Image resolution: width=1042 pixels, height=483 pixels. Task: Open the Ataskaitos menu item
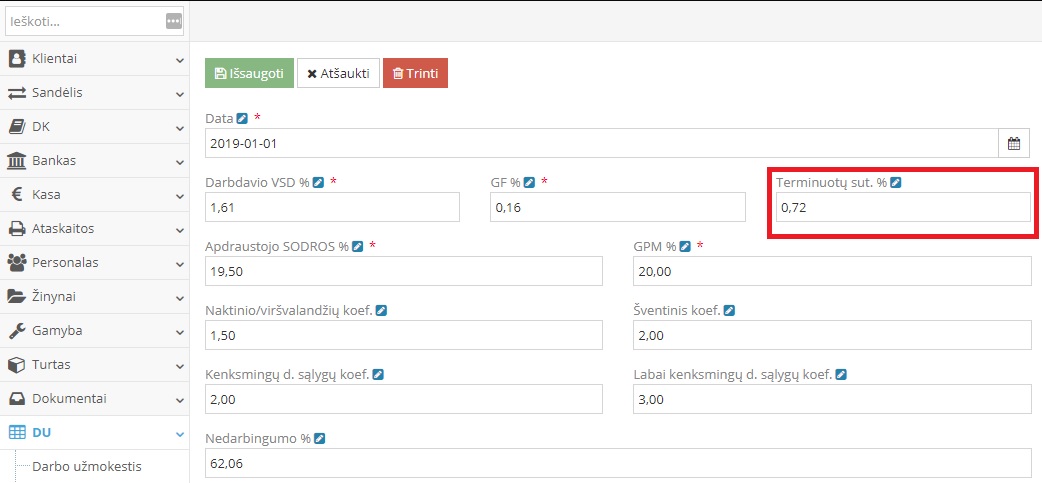pos(94,229)
